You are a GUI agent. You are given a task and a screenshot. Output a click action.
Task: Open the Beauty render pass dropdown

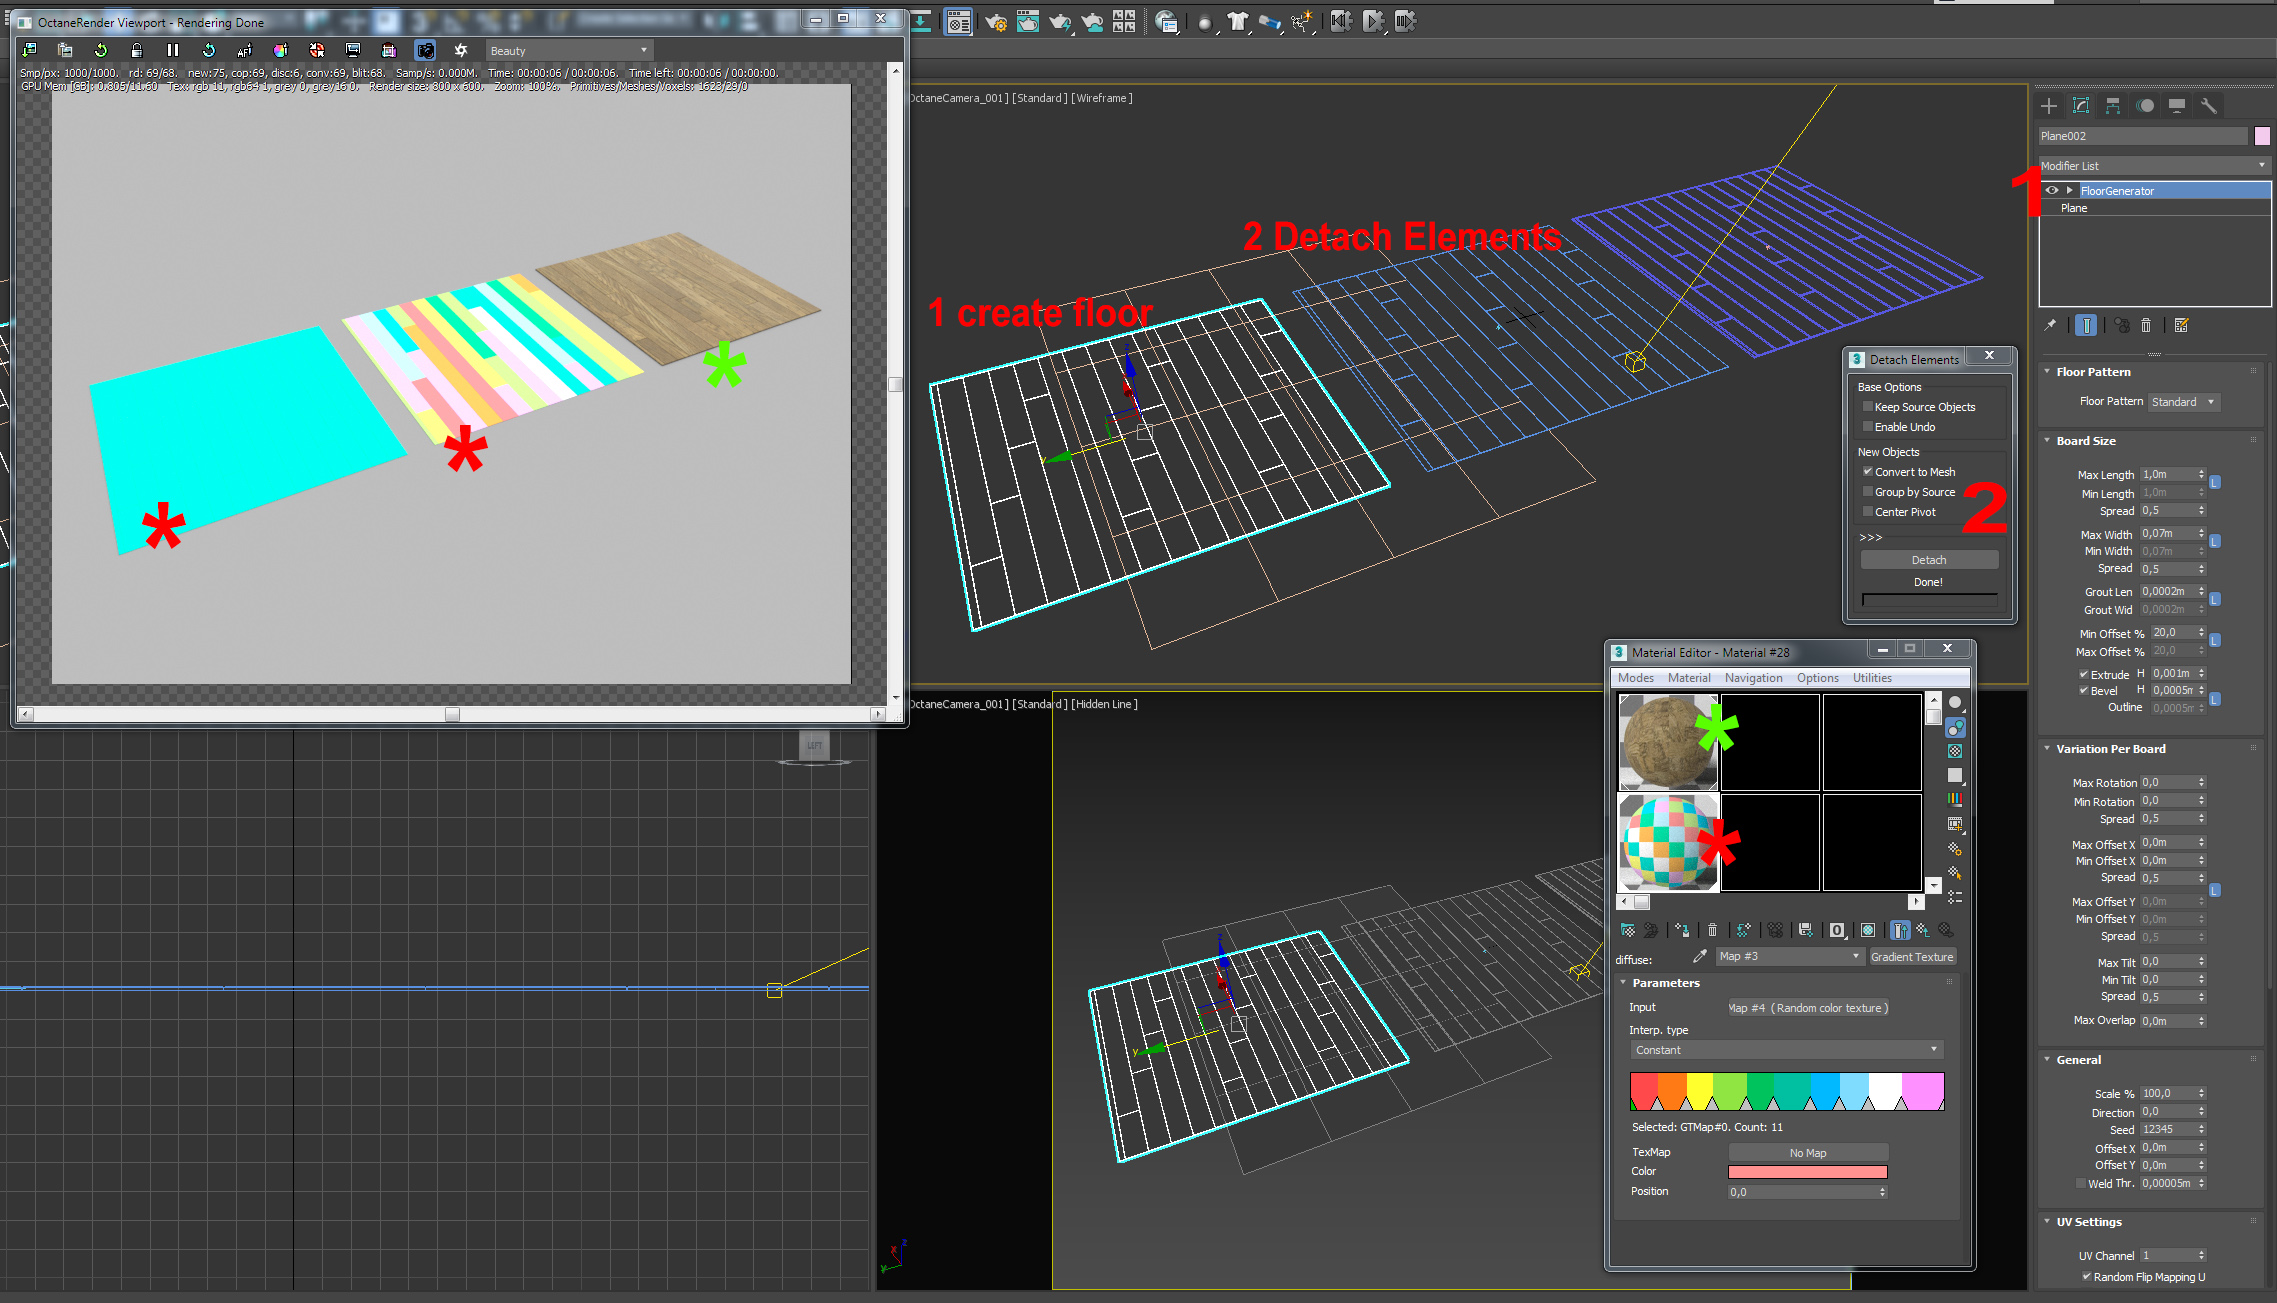(x=569, y=50)
